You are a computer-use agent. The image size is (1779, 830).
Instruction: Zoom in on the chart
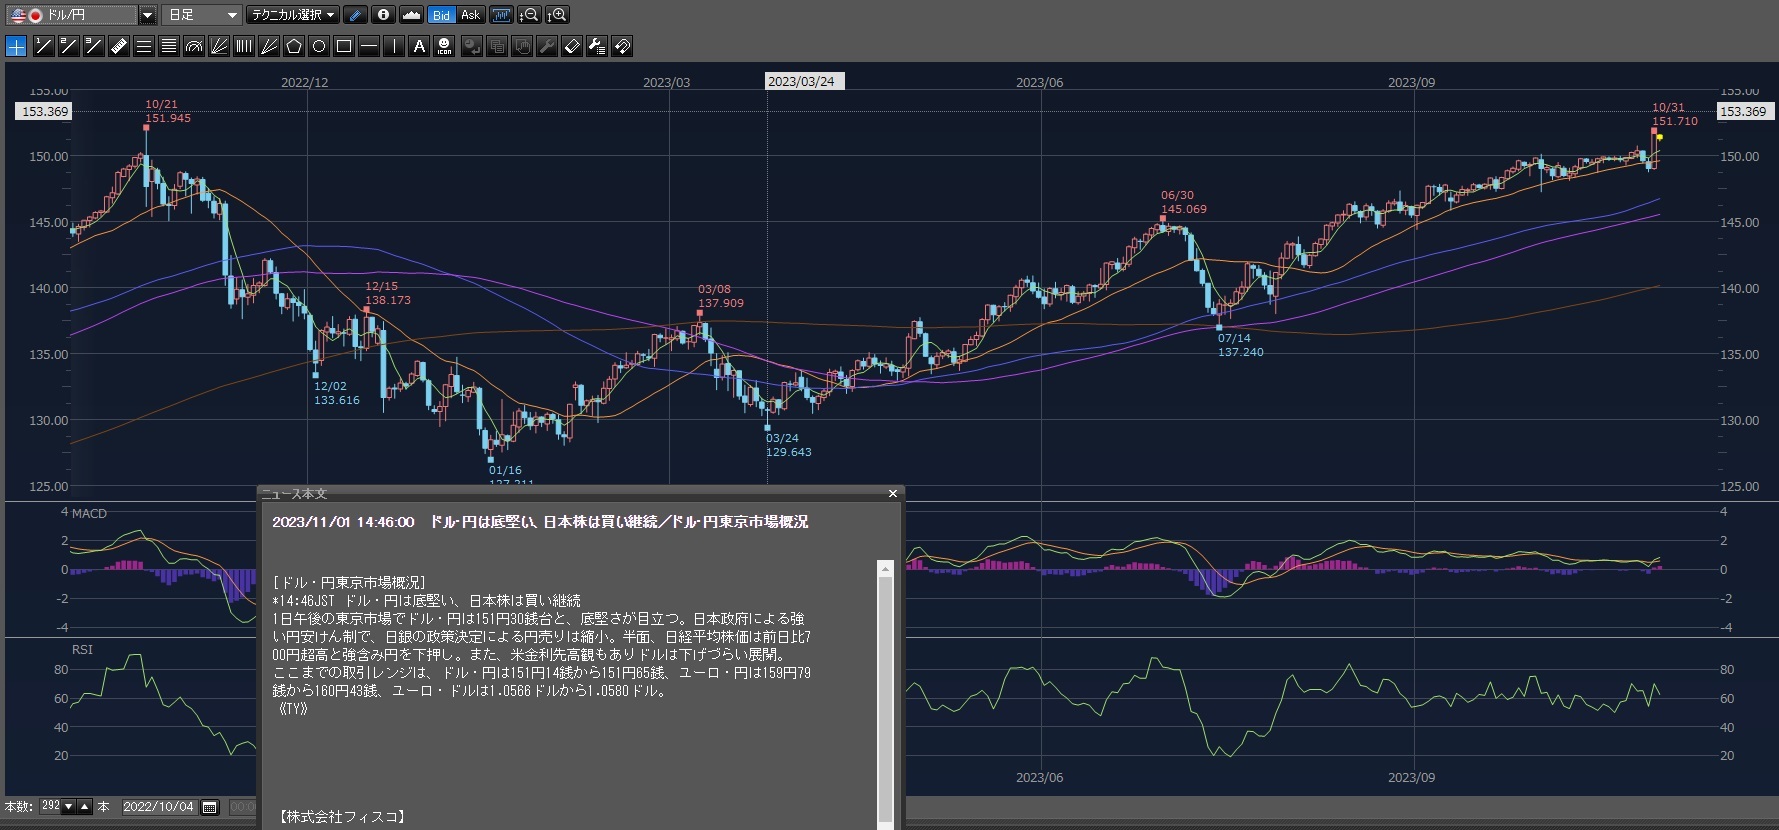click(x=558, y=15)
